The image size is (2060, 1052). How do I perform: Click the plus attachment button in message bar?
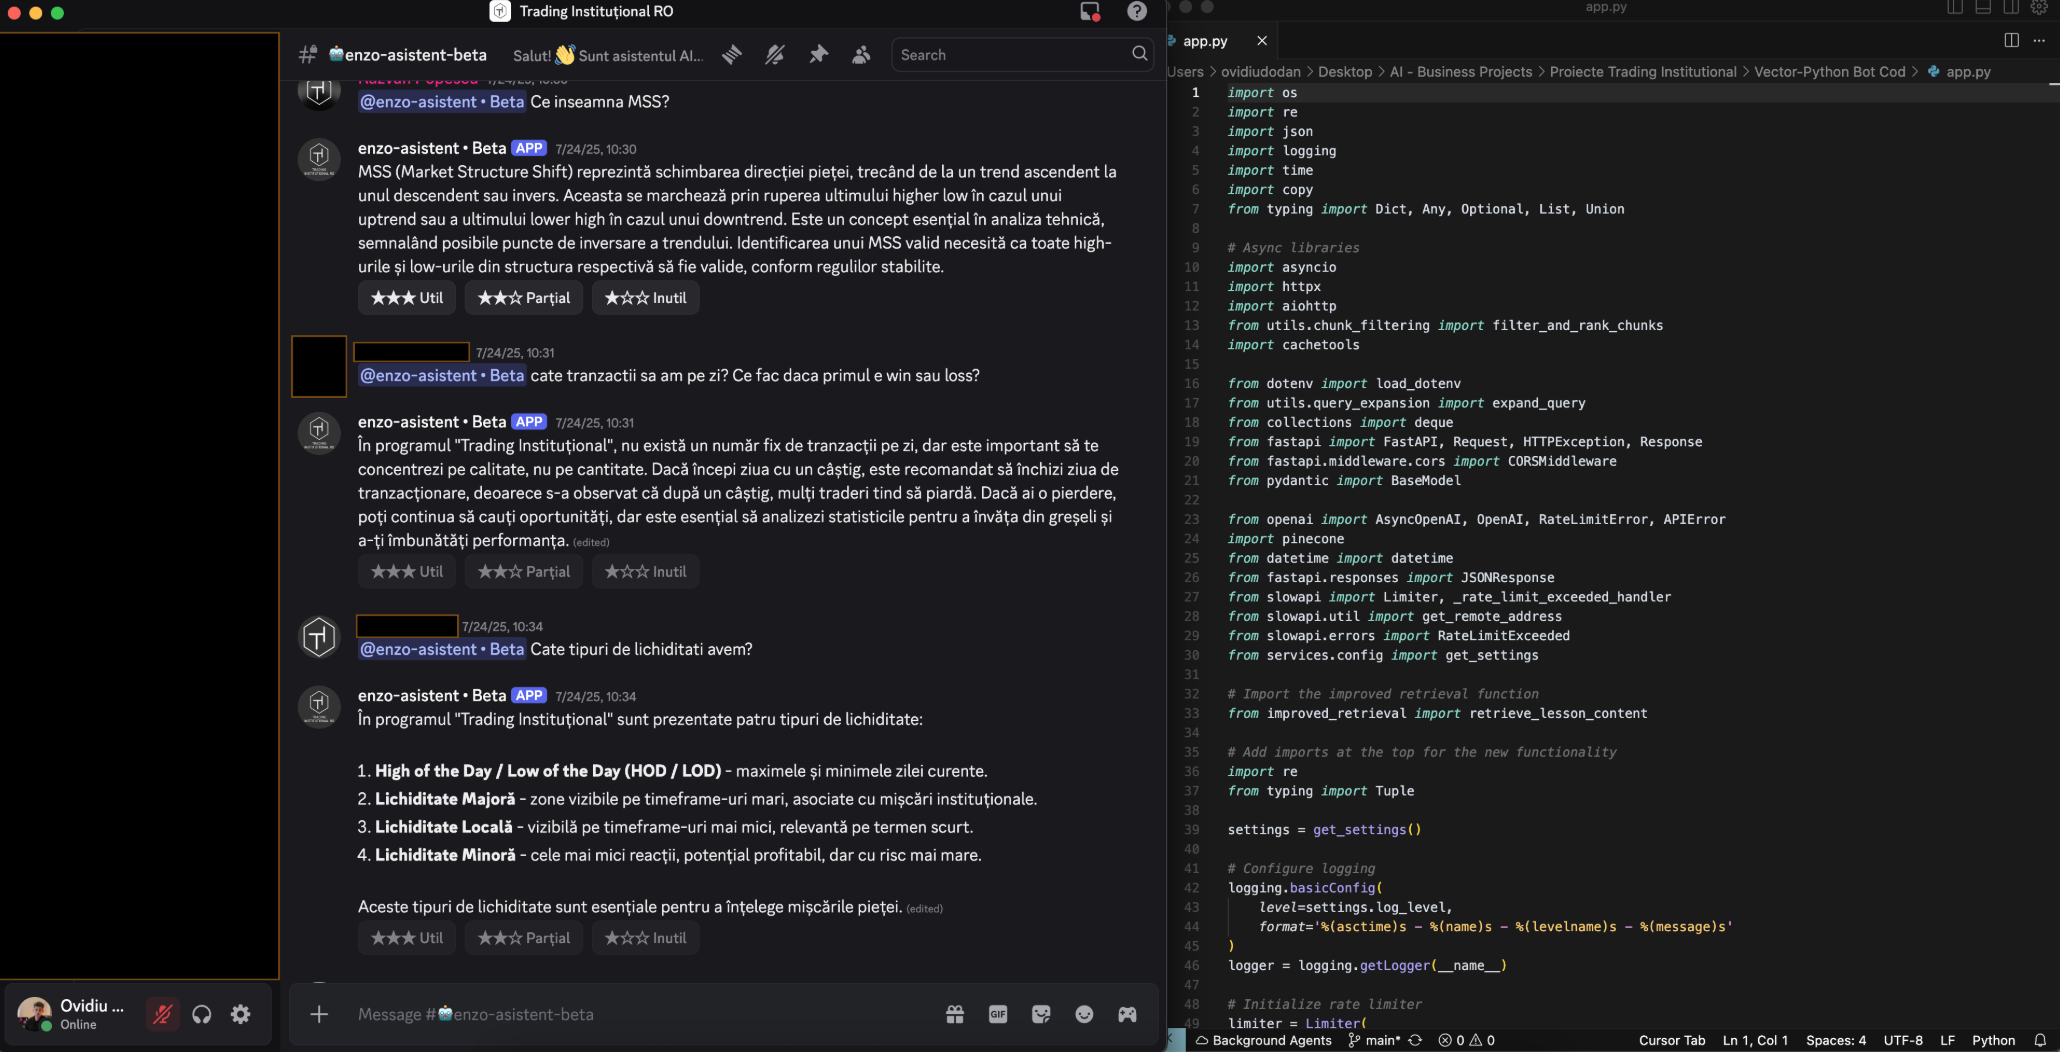[319, 1014]
